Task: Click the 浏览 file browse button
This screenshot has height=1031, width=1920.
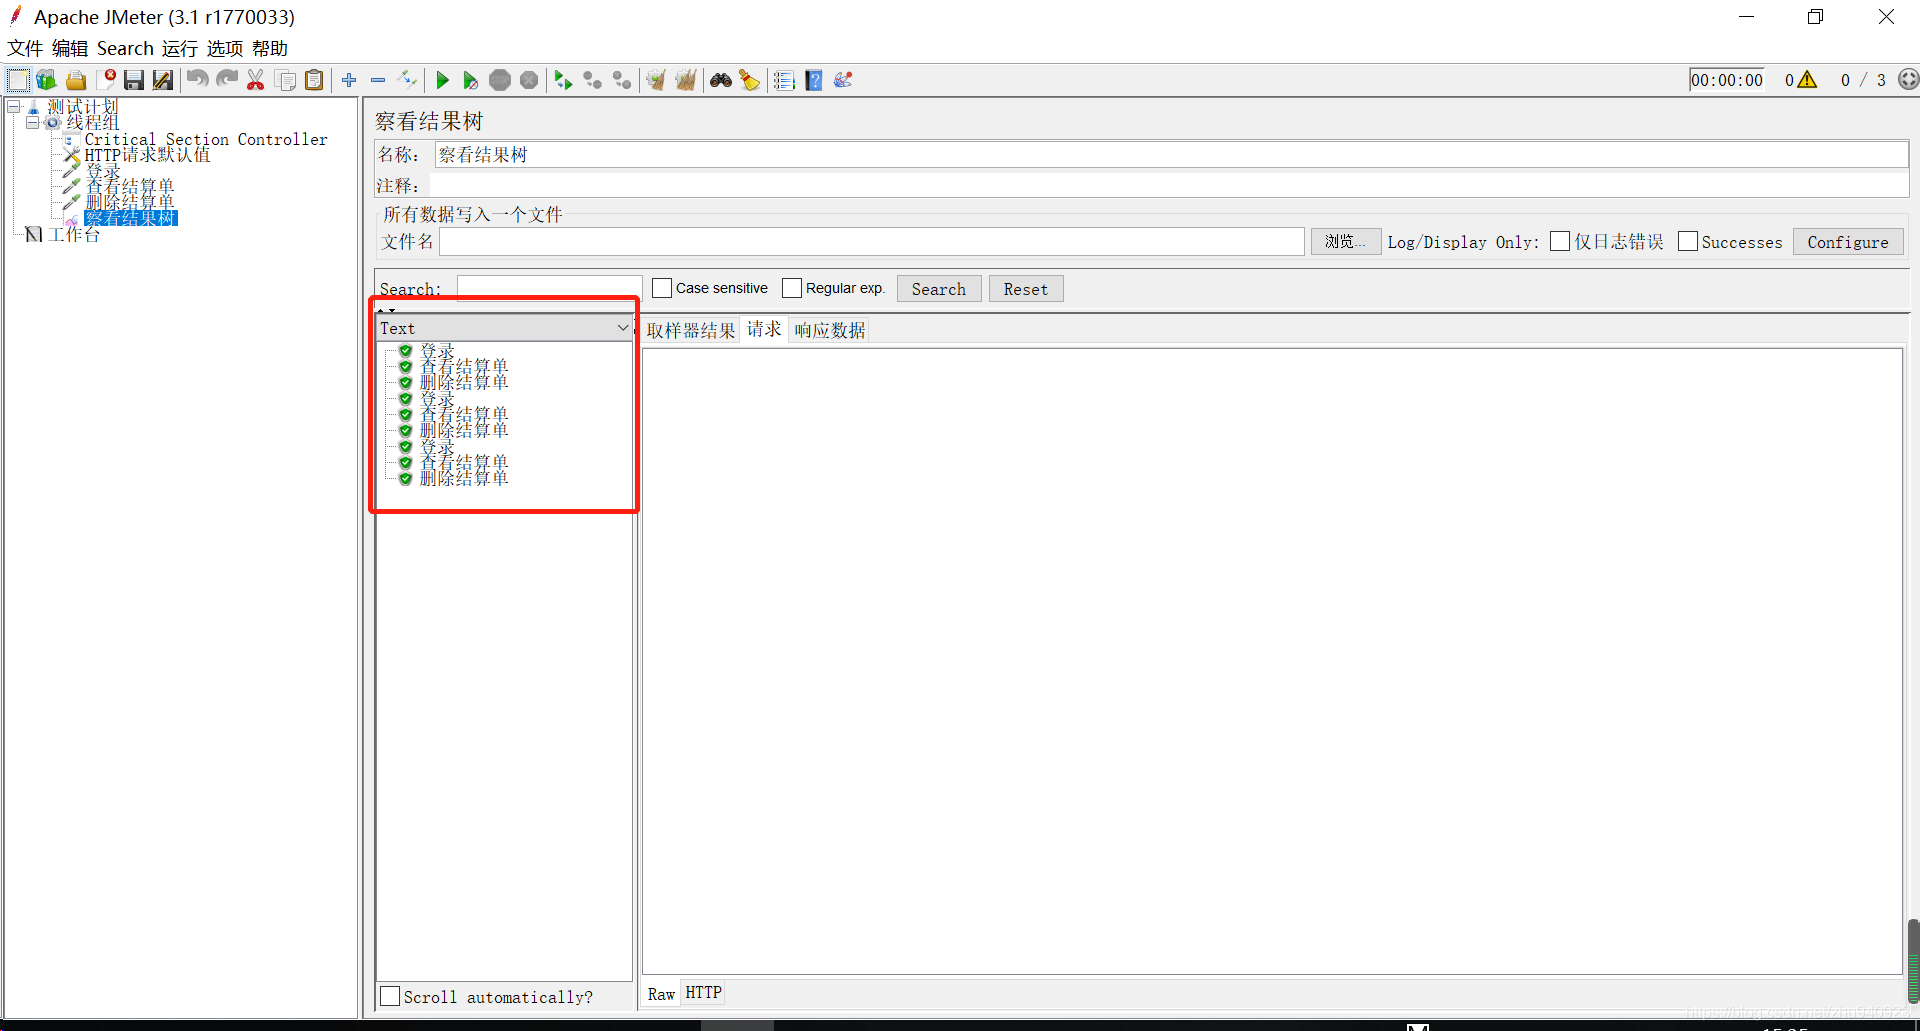Action: pos(1345,241)
